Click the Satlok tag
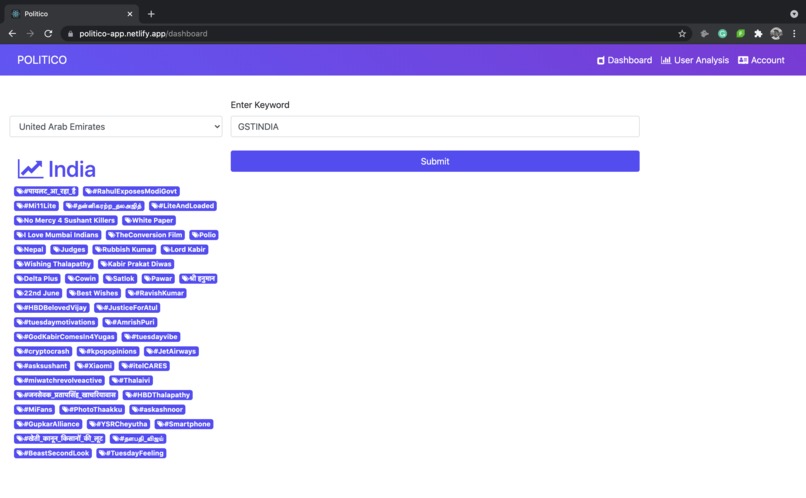 pyautogui.click(x=120, y=279)
